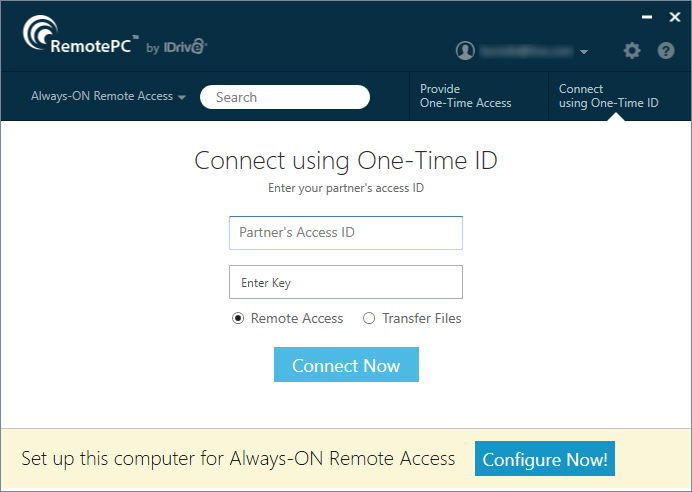Choose the Transfer Files radio option
Image resolution: width=692 pixels, height=492 pixels.
369,318
